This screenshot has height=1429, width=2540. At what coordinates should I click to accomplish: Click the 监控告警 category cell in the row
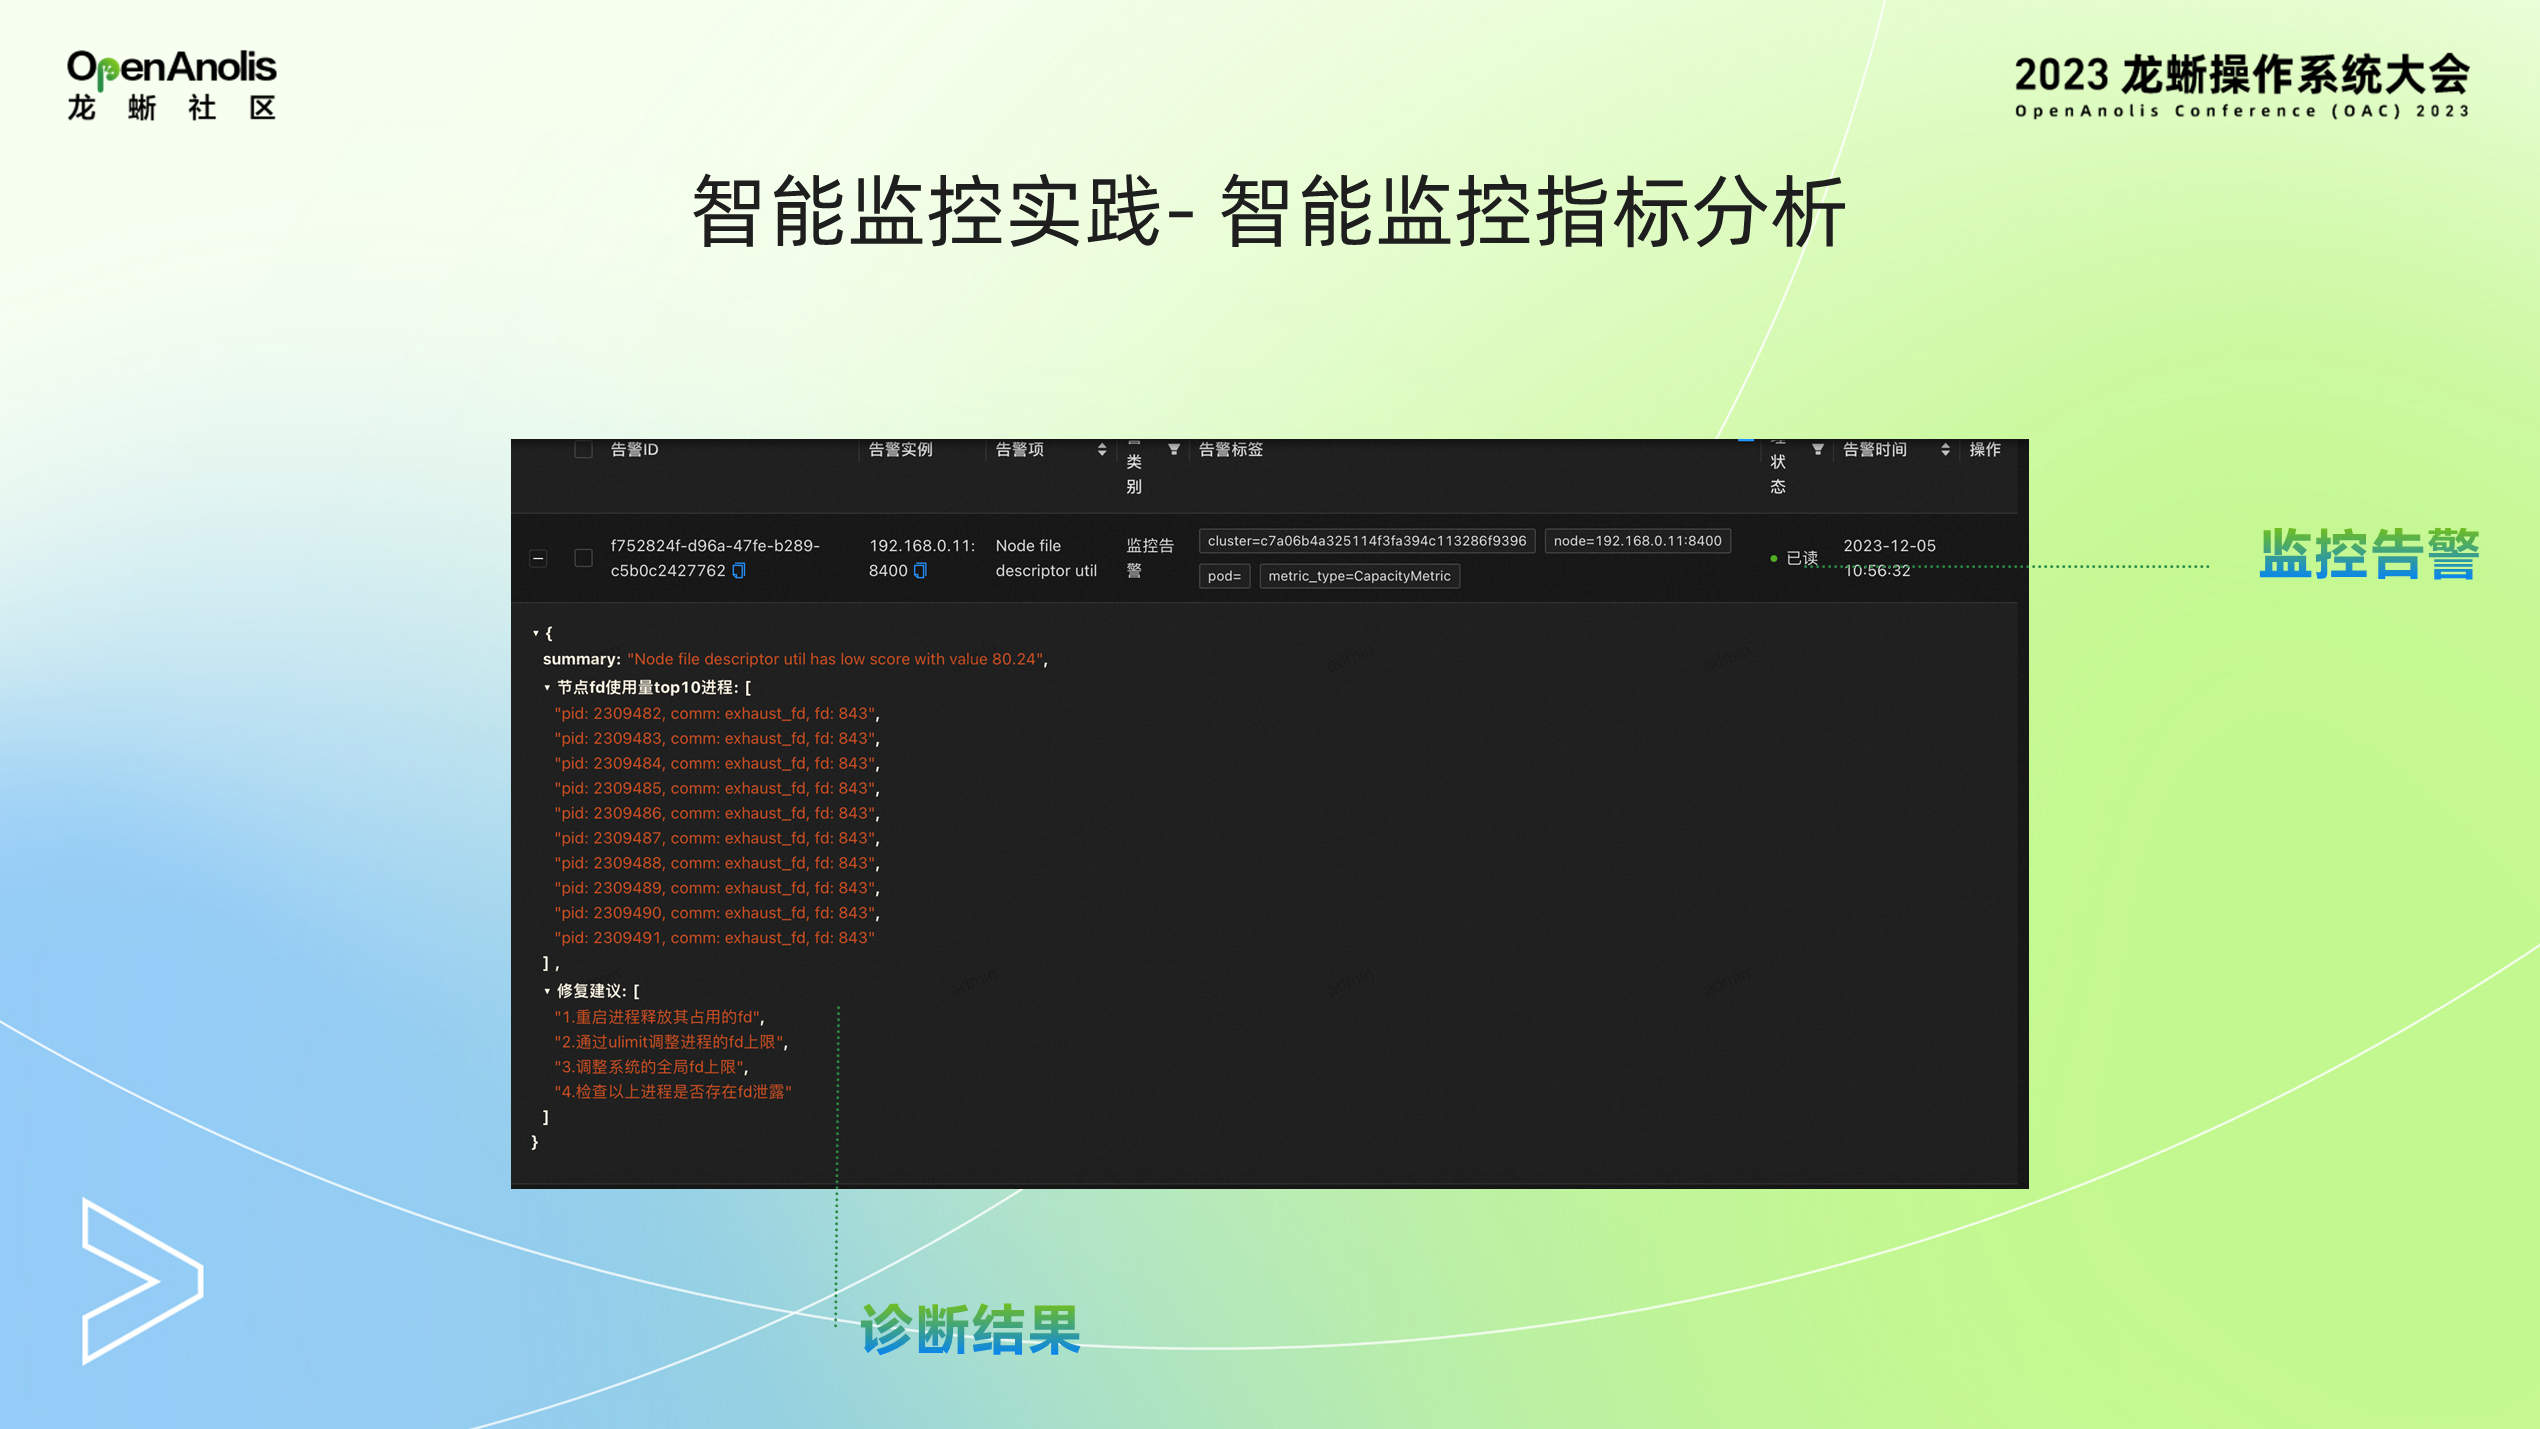(x=1149, y=558)
